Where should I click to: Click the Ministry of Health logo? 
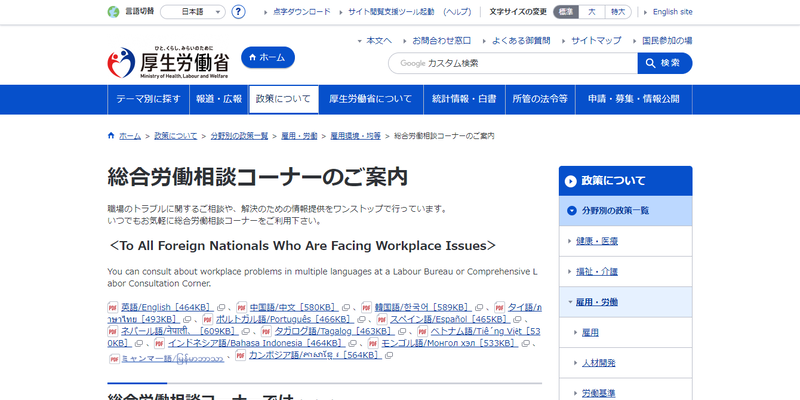click(167, 62)
